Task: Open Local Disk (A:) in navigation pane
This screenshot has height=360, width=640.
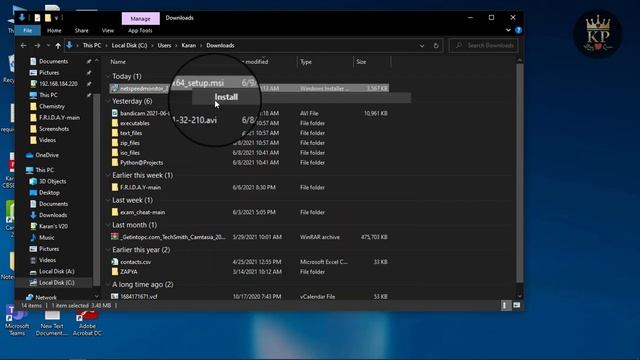Action: click(x=56, y=271)
